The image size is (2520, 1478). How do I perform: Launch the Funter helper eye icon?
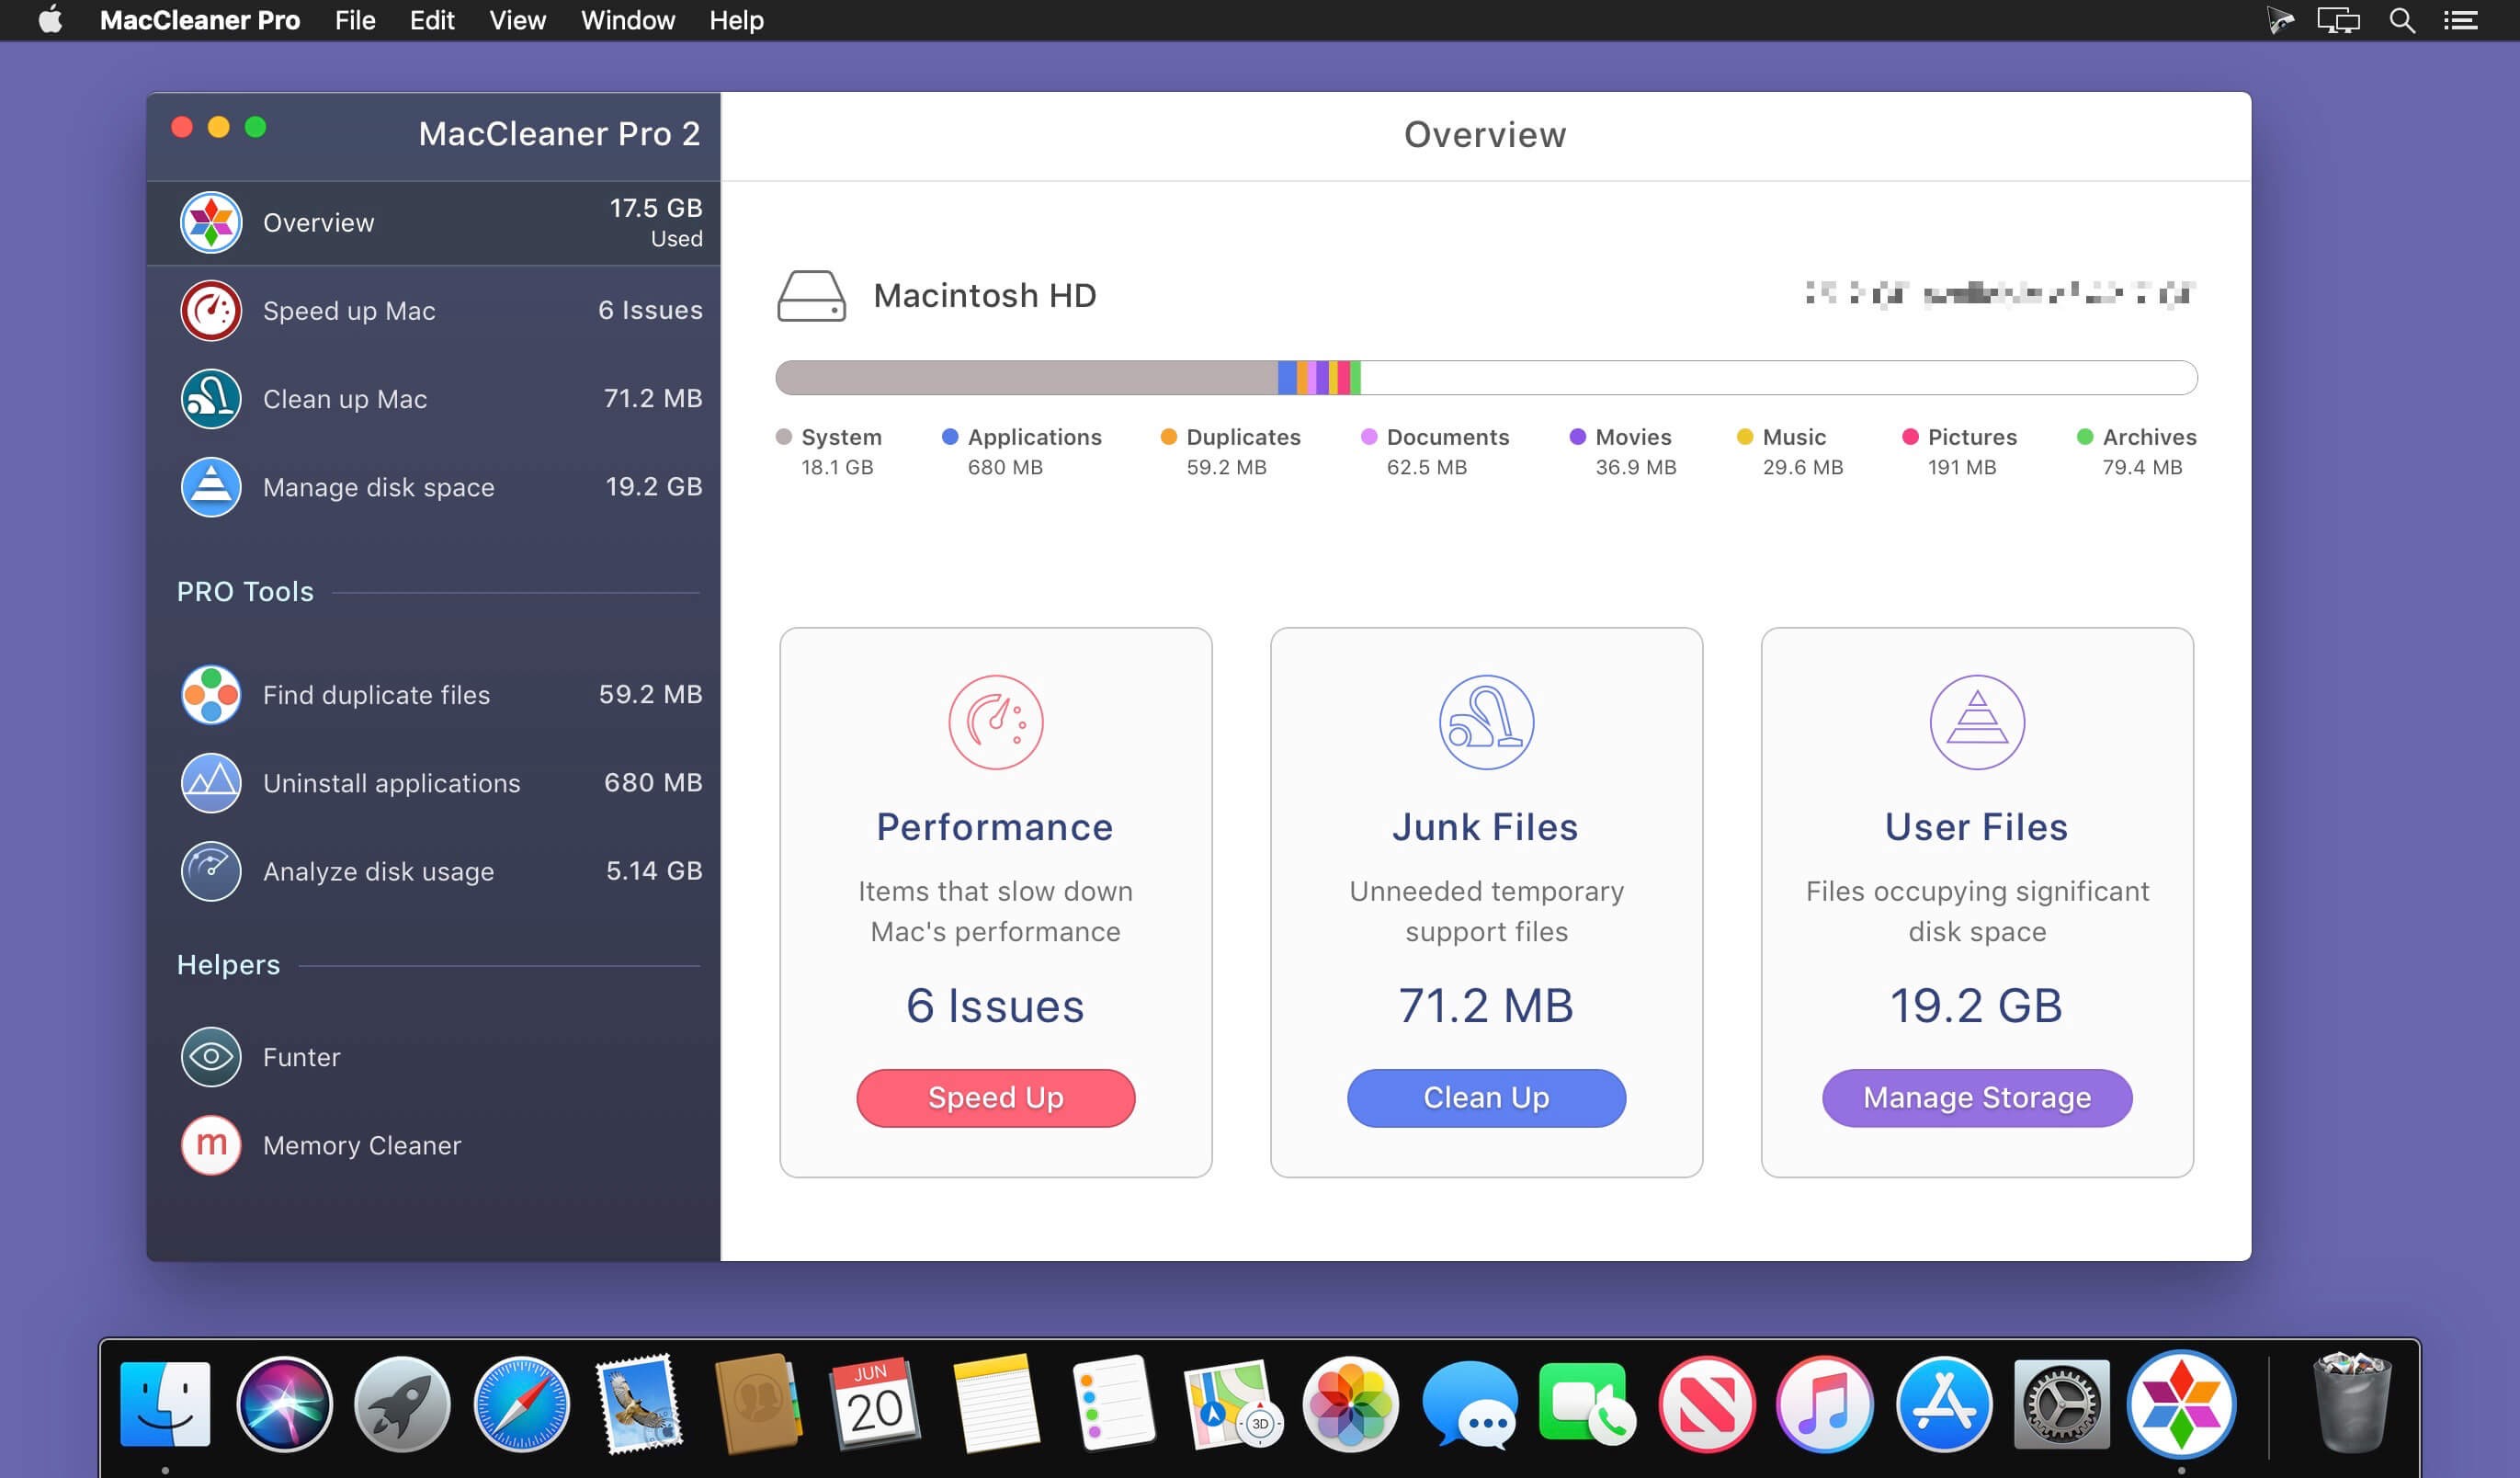(x=211, y=1056)
